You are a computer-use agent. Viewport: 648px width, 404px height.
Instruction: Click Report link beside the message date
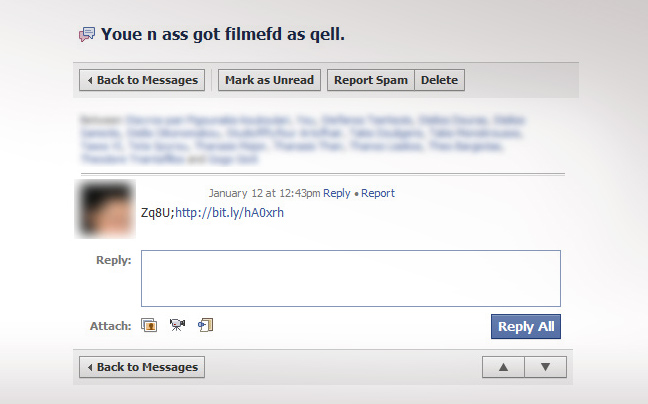coord(378,193)
